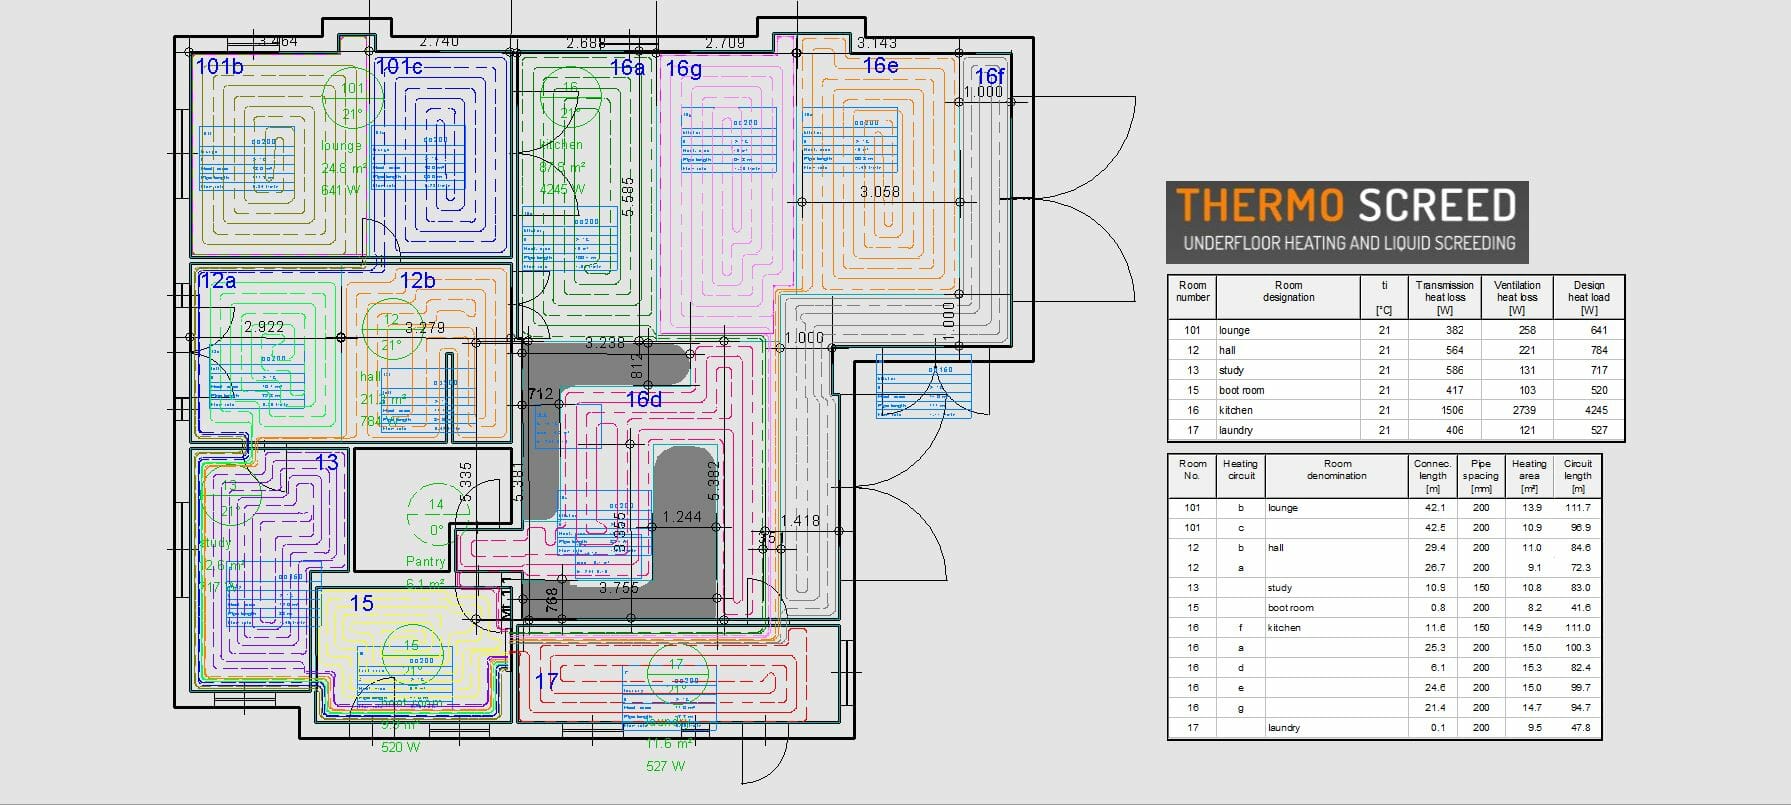The height and width of the screenshot is (805, 1791).
Task: Click the blue 101b circuit label
Action: tap(219, 67)
